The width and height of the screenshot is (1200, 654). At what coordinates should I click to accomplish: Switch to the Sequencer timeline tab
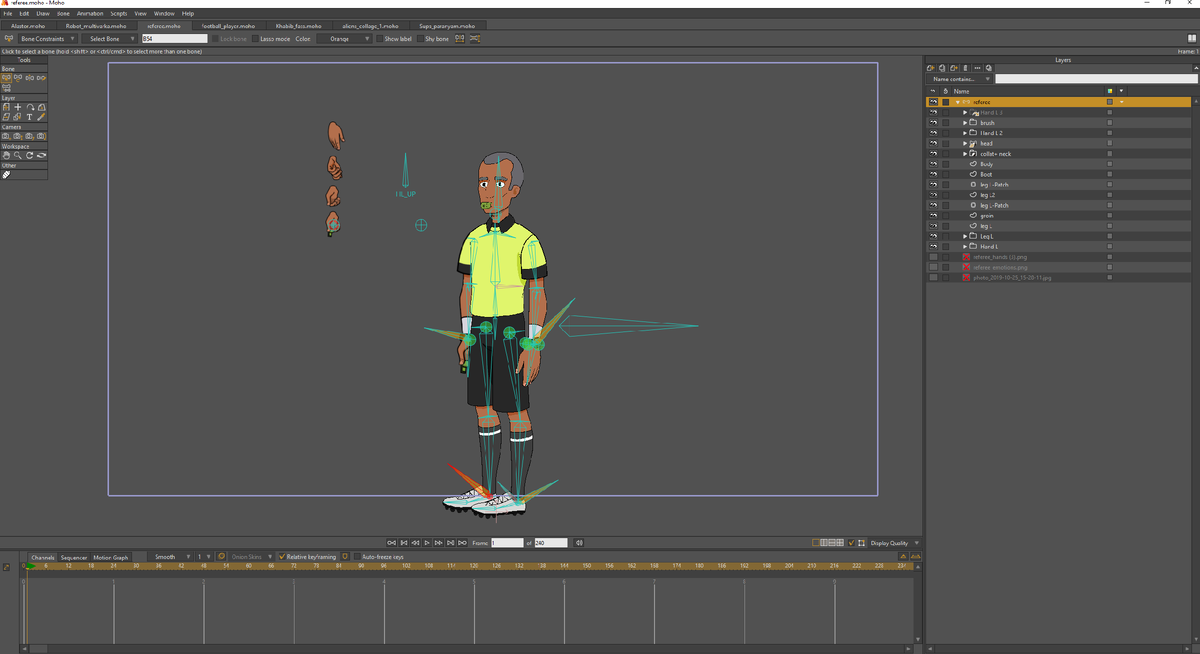74,557
